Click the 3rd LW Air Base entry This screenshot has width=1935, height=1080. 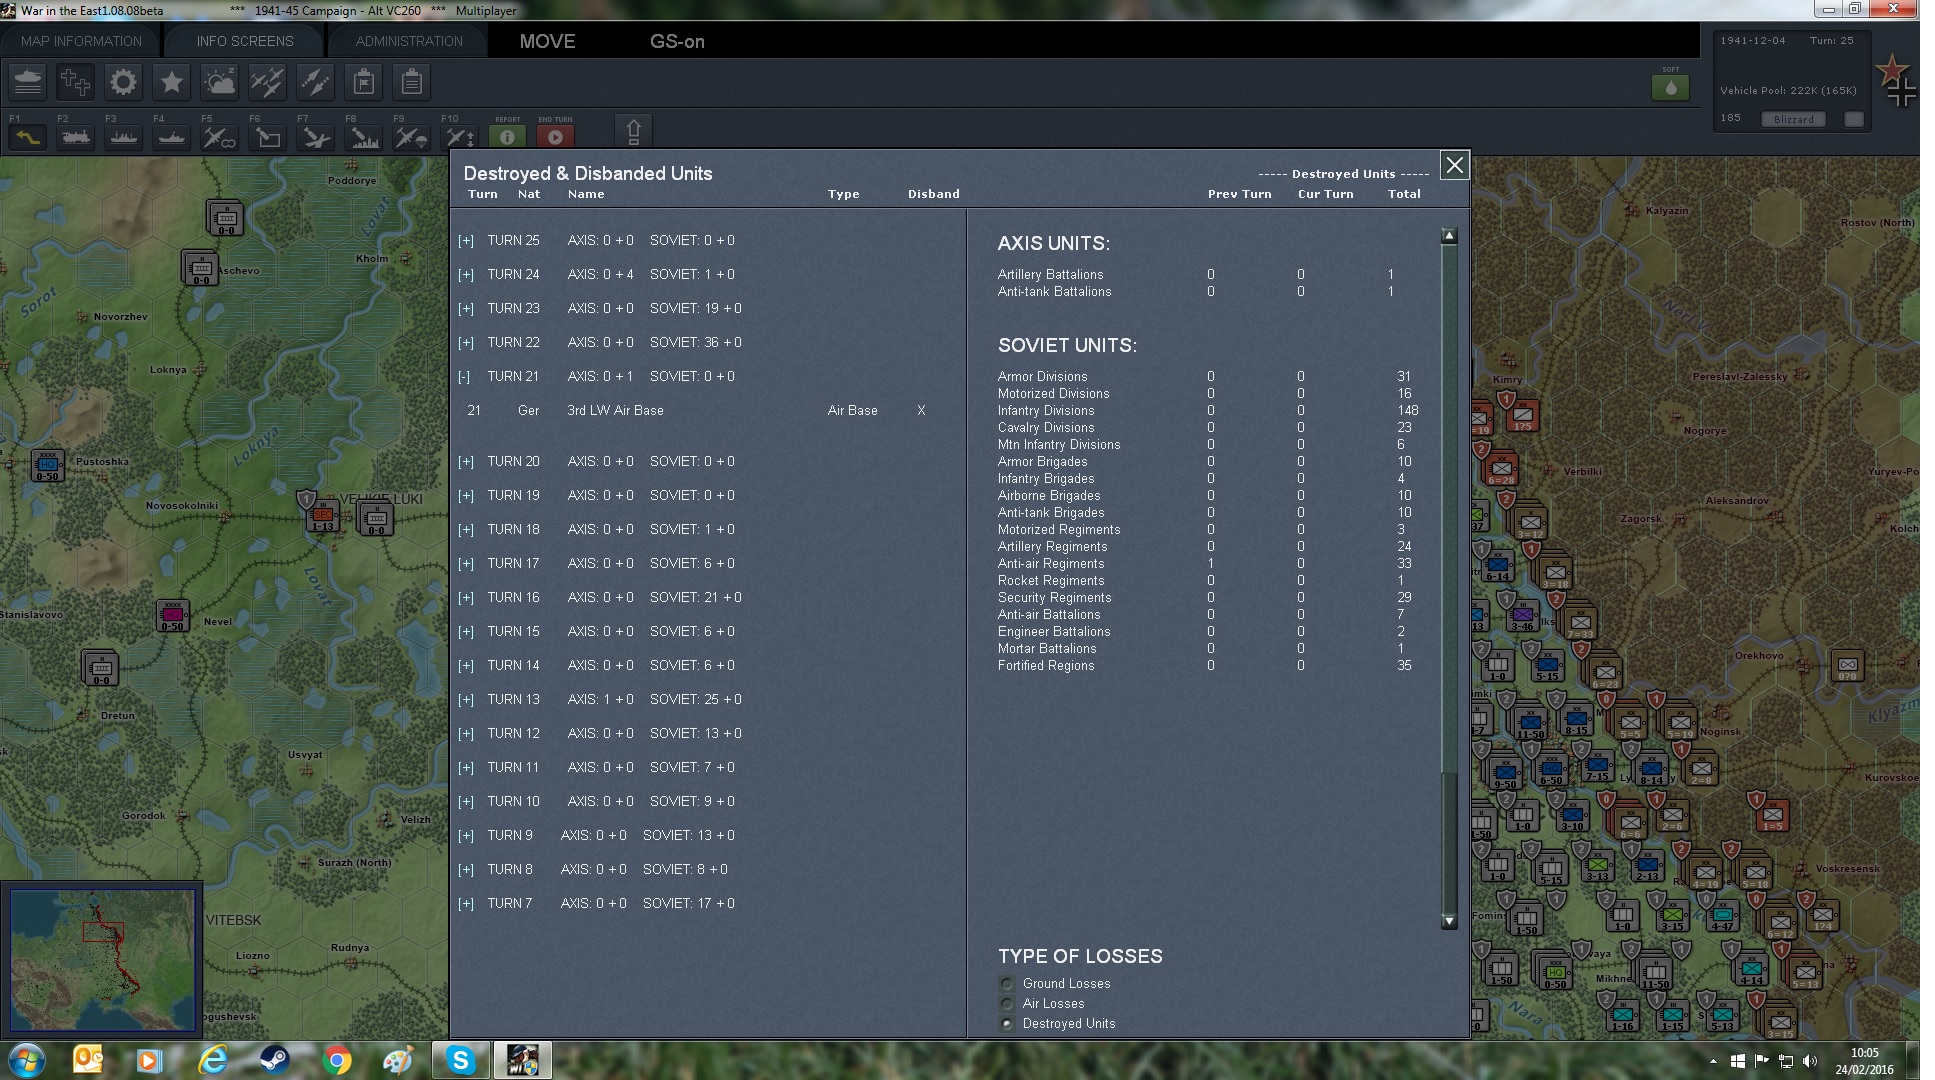click(615, 411)
